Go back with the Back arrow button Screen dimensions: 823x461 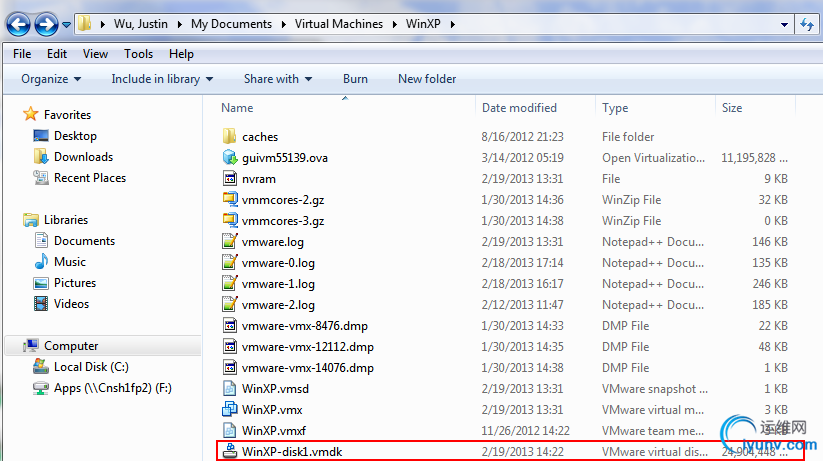[x=18, y=24]
